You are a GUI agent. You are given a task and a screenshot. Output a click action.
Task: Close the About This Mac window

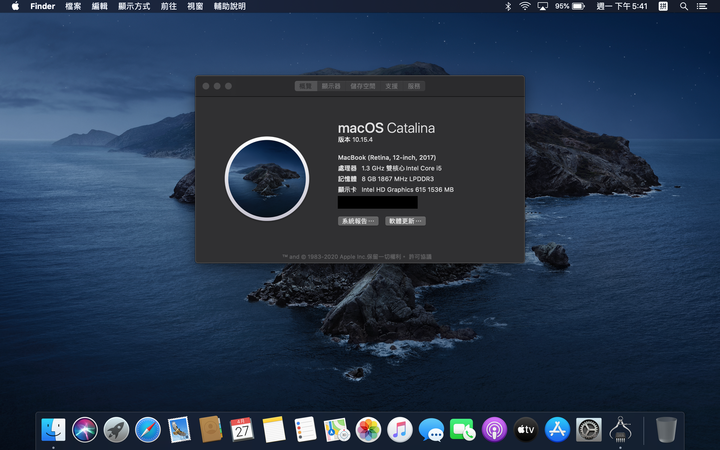tap(206, 86)
